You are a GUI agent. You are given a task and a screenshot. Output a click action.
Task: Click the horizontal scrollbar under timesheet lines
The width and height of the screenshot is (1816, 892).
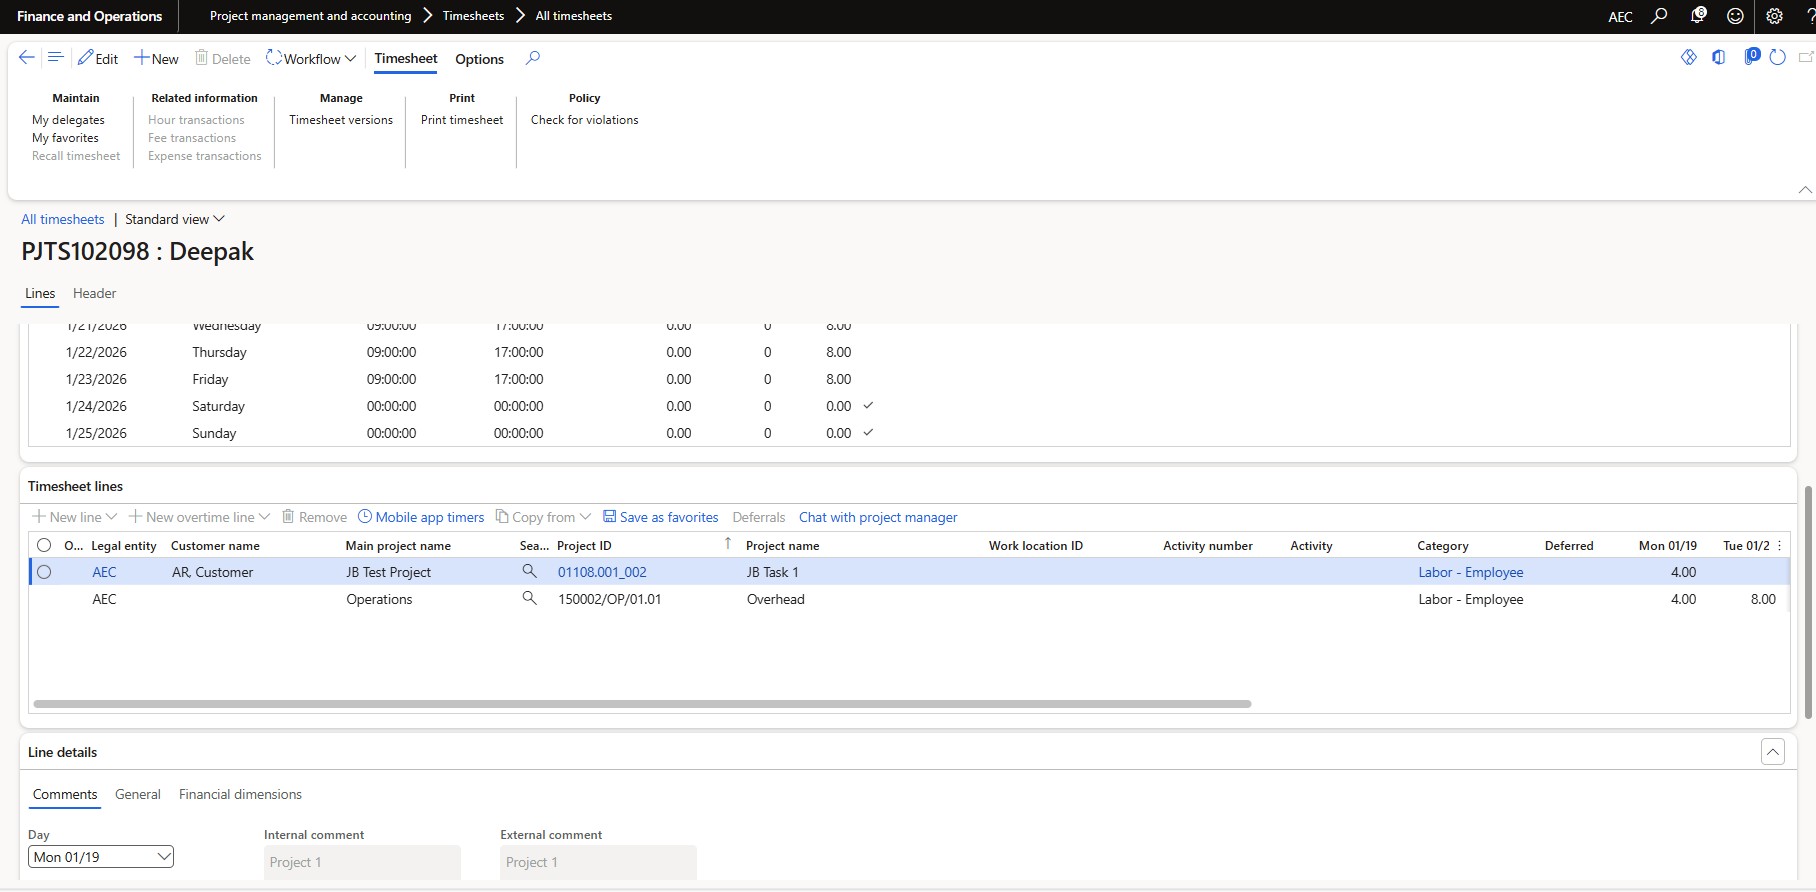tap(642, 704)
